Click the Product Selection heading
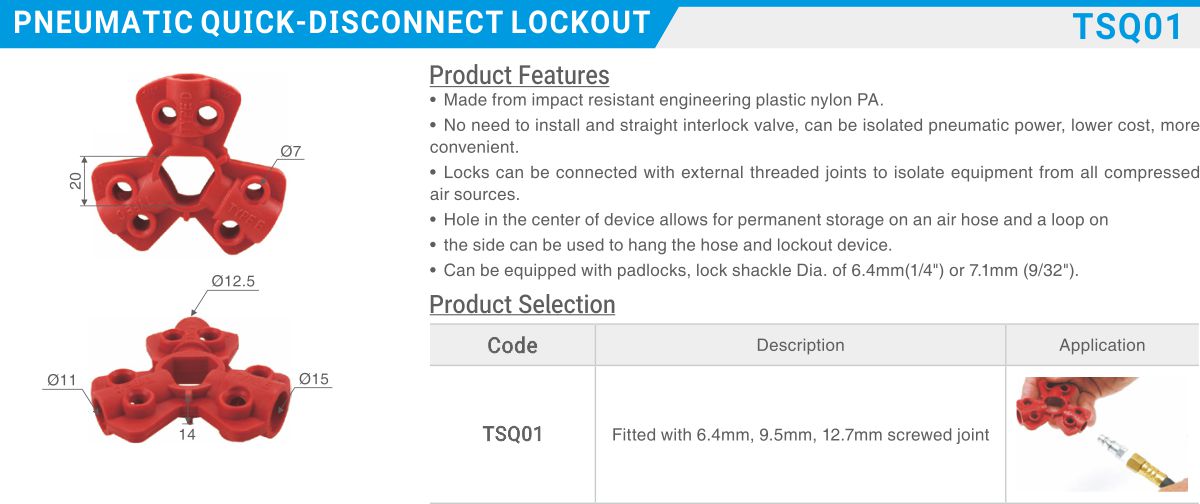1200x504 pixels. (x=522, y=304)
